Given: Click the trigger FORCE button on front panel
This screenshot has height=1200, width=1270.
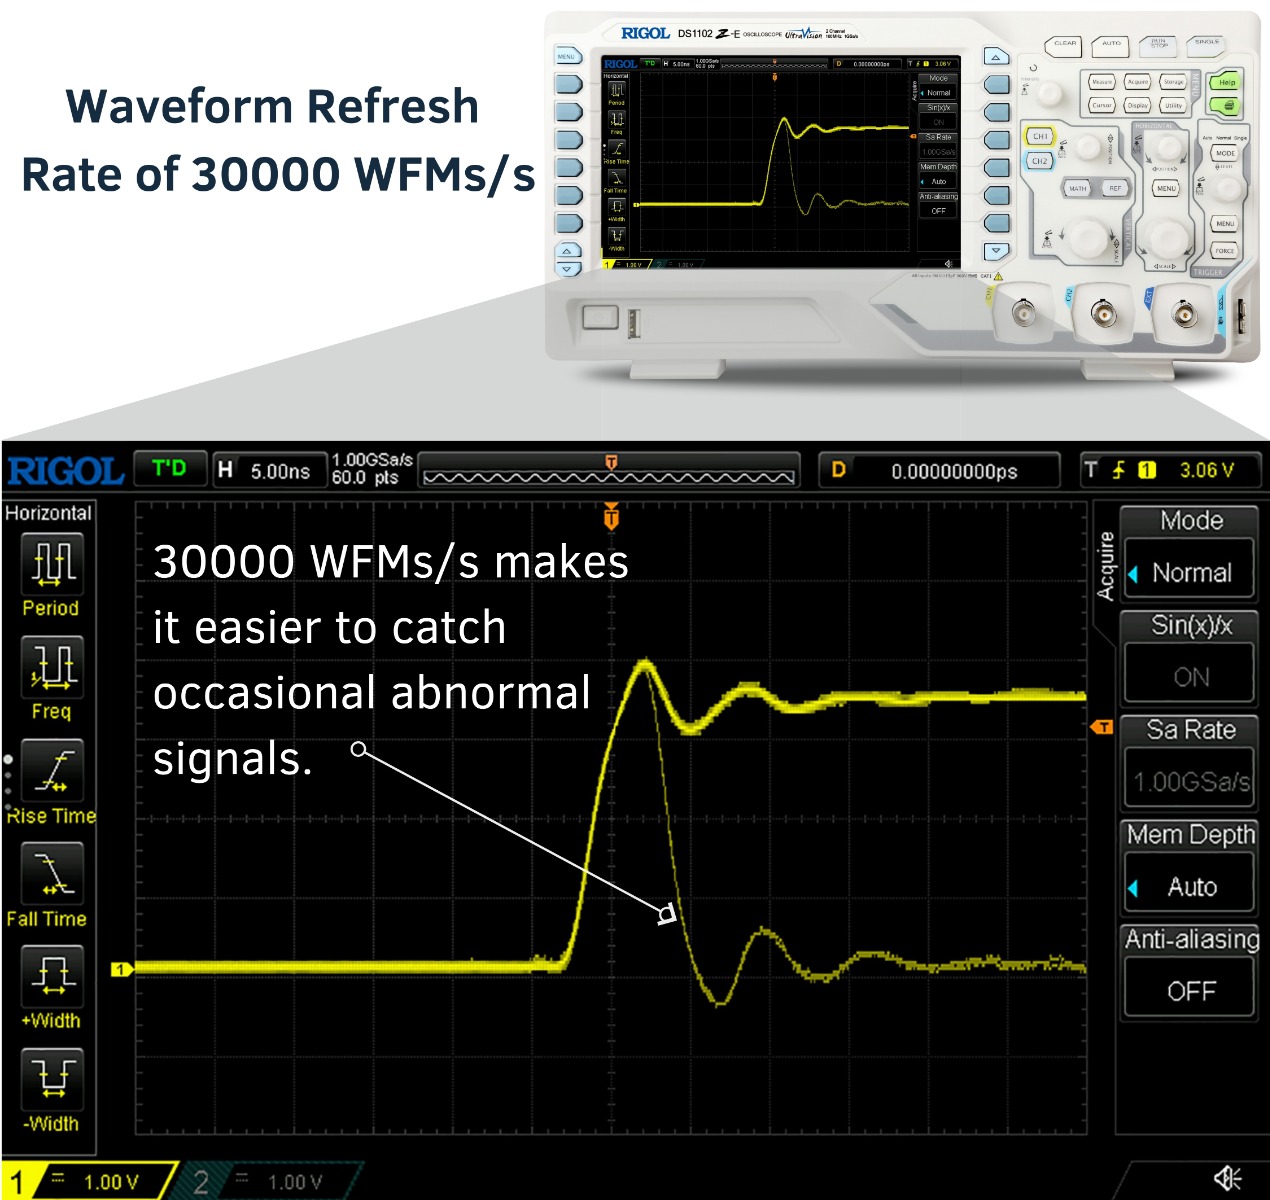Looking at the screenshot, I should pos(1225,251).
